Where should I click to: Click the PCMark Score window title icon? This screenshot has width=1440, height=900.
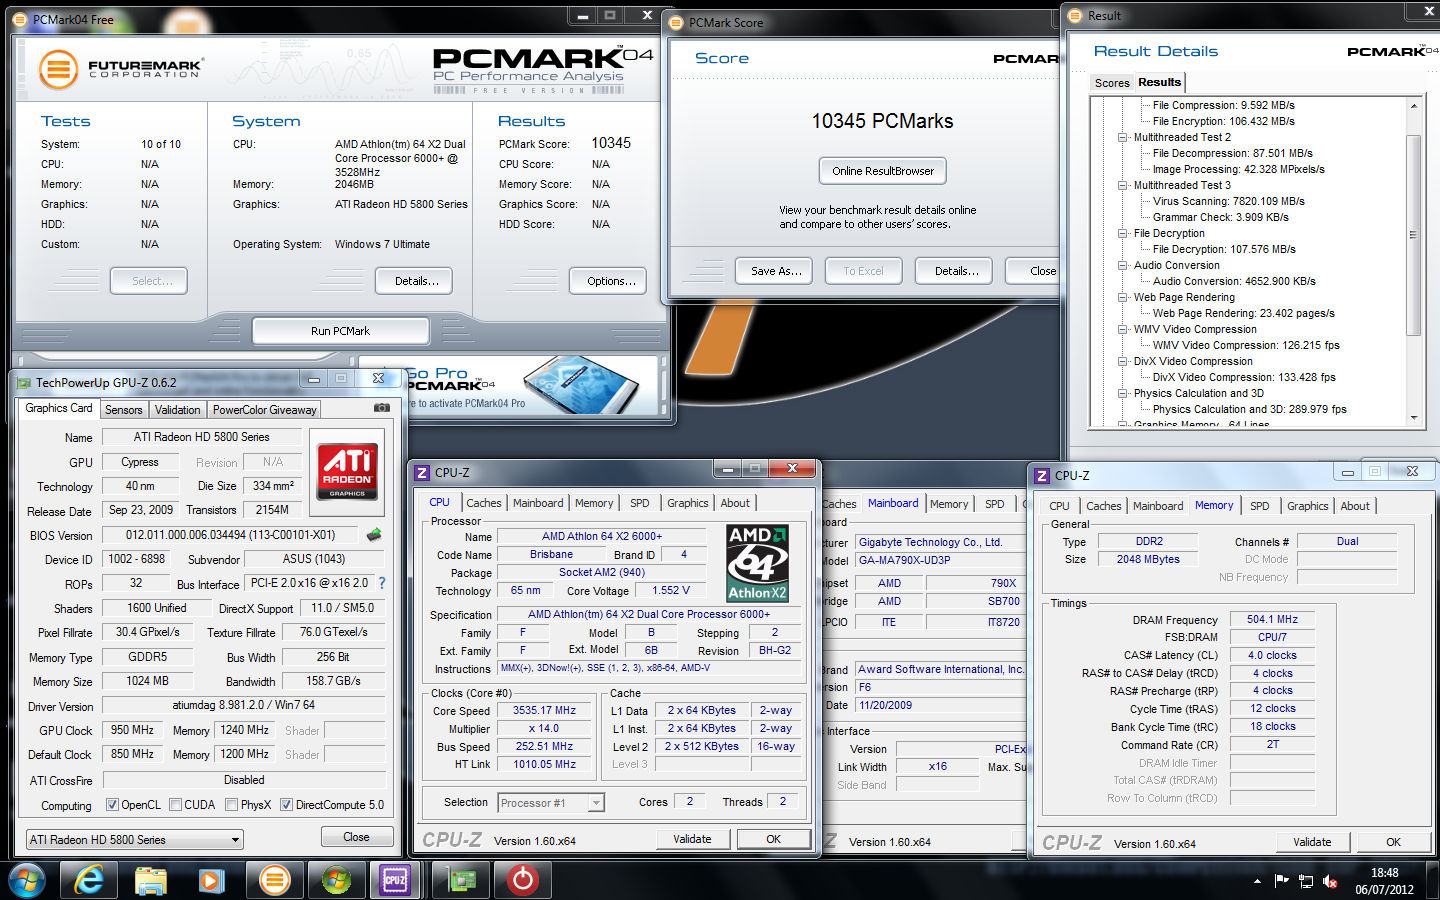point(677,22)
